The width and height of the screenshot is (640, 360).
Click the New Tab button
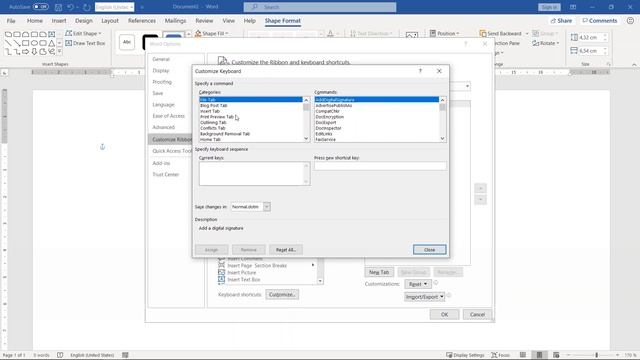coord(379,272)
